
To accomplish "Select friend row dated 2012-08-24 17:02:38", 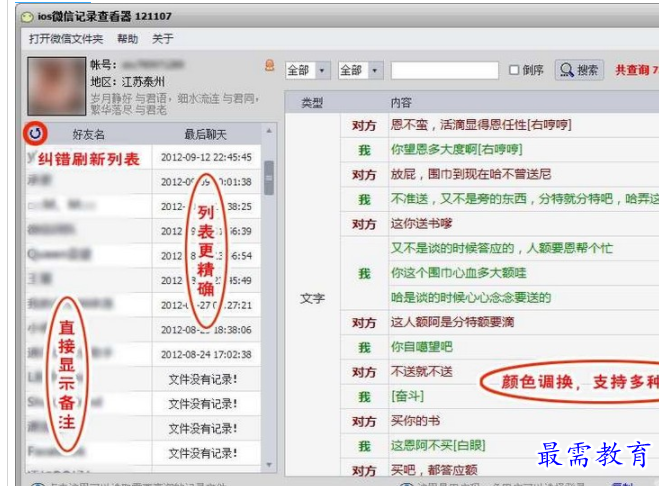I will coord(143,355).
